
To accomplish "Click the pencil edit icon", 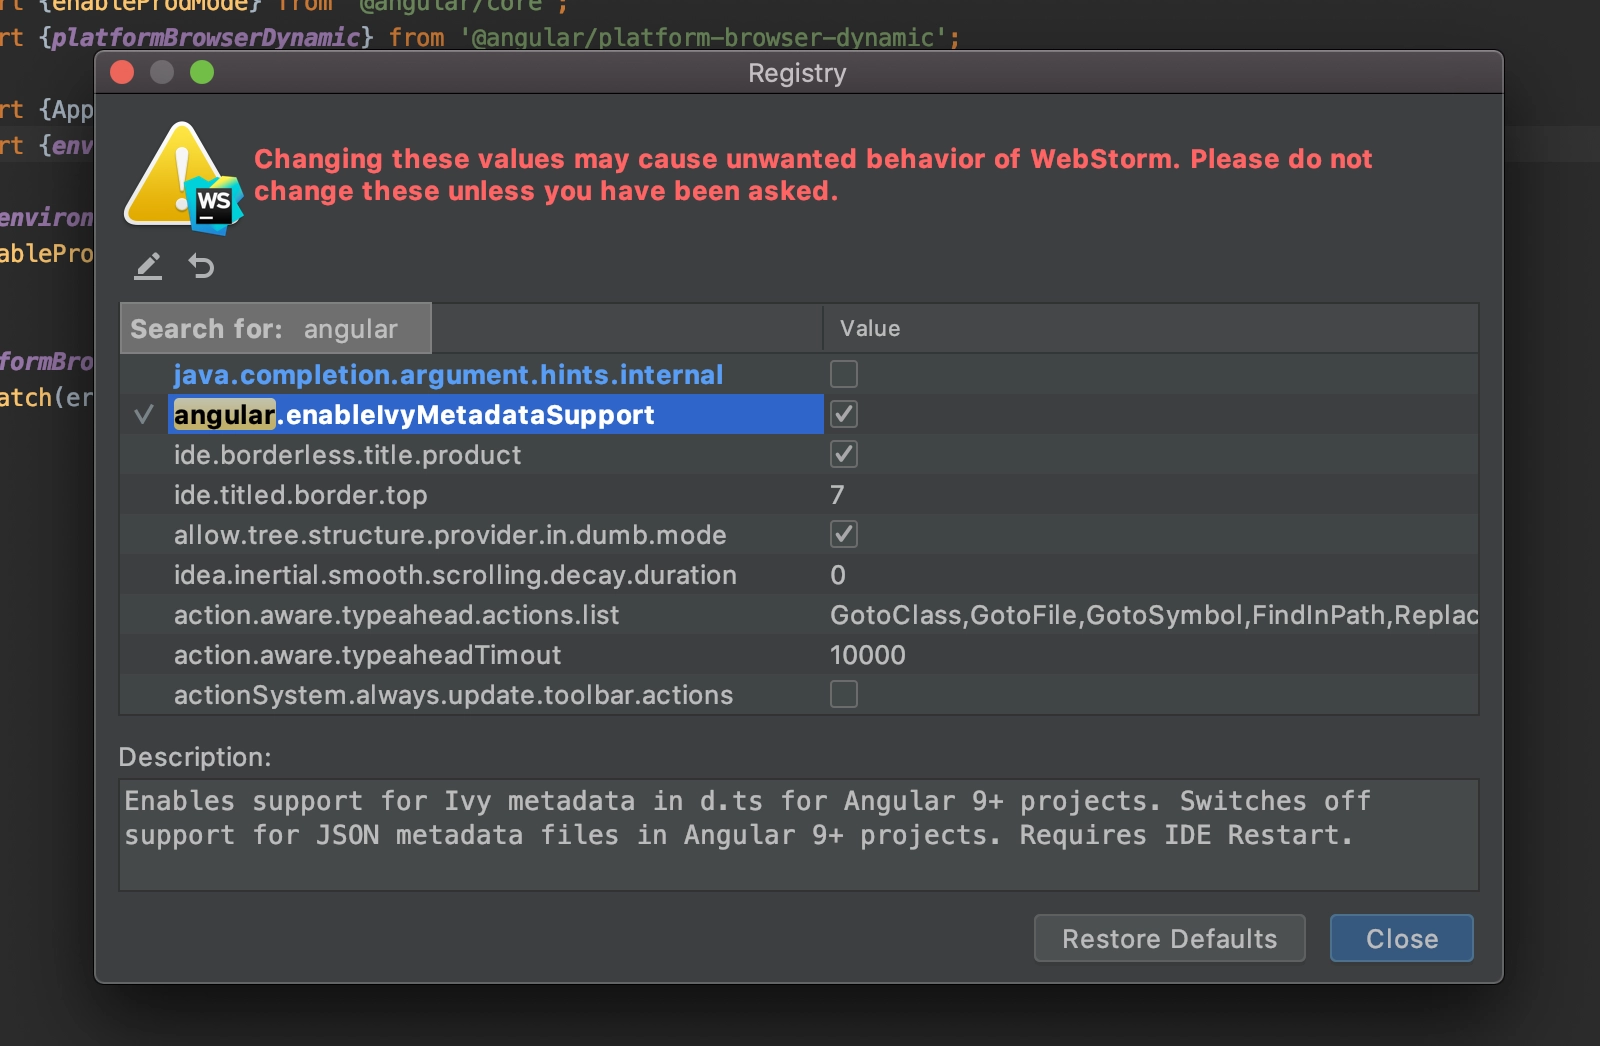I will (x=148, y=266).
